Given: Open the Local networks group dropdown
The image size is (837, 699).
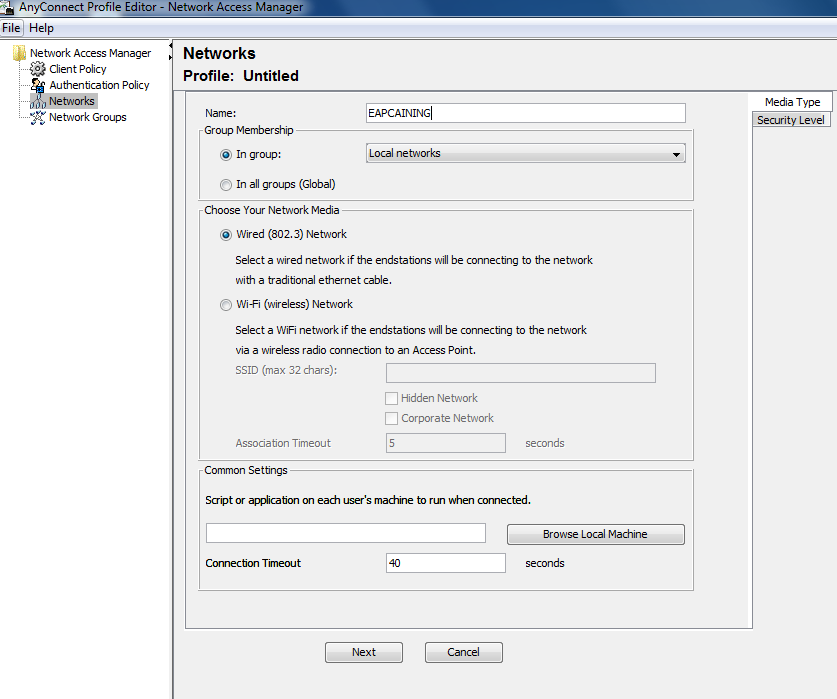Looking at the screenshot, I should (526, 153).
